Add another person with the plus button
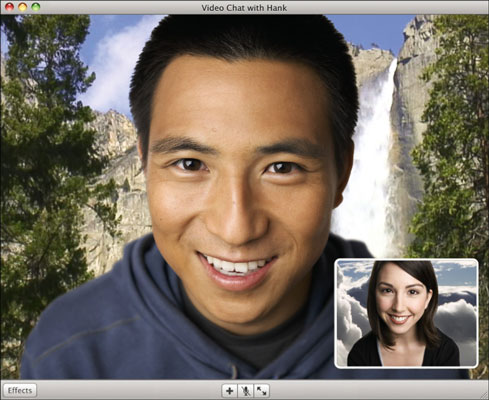This screenshot has height=400, width=489. click(x=229, y=391)
